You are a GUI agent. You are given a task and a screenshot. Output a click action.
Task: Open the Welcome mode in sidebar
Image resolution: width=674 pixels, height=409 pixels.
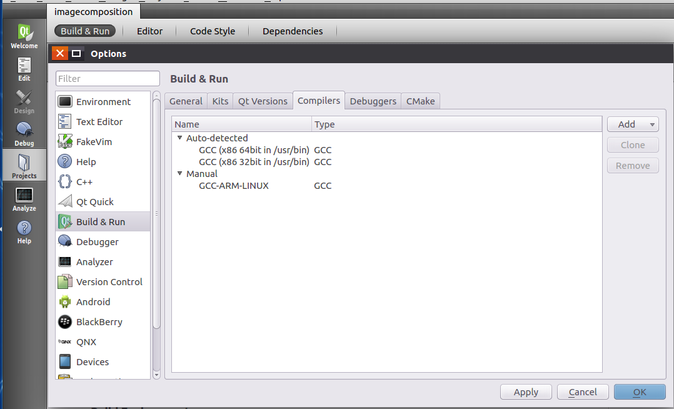(24, 36)
